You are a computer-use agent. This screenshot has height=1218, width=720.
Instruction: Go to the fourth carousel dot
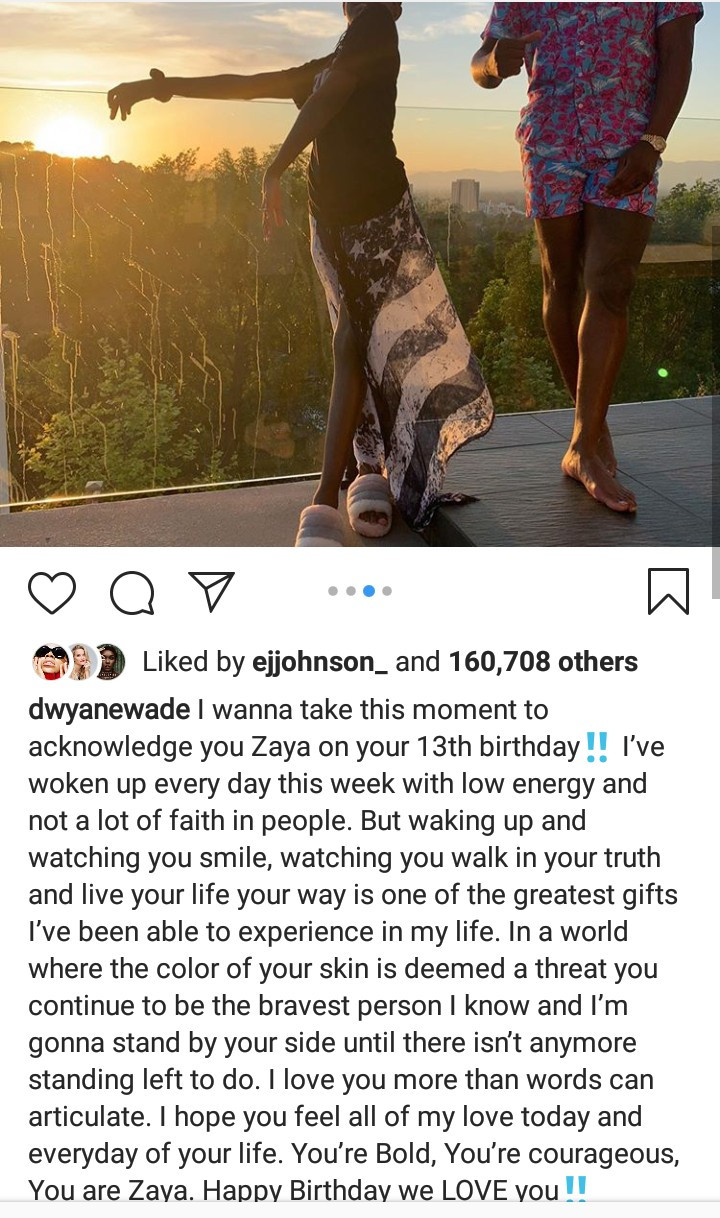coord(387,591)
